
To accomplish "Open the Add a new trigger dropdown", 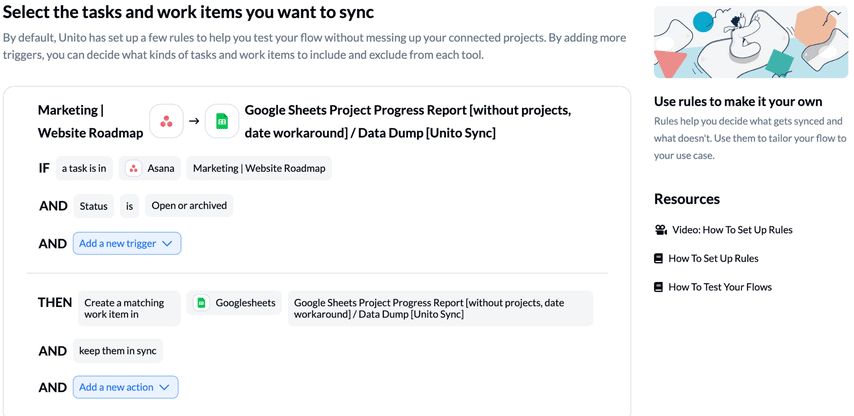I will point(127,244).
